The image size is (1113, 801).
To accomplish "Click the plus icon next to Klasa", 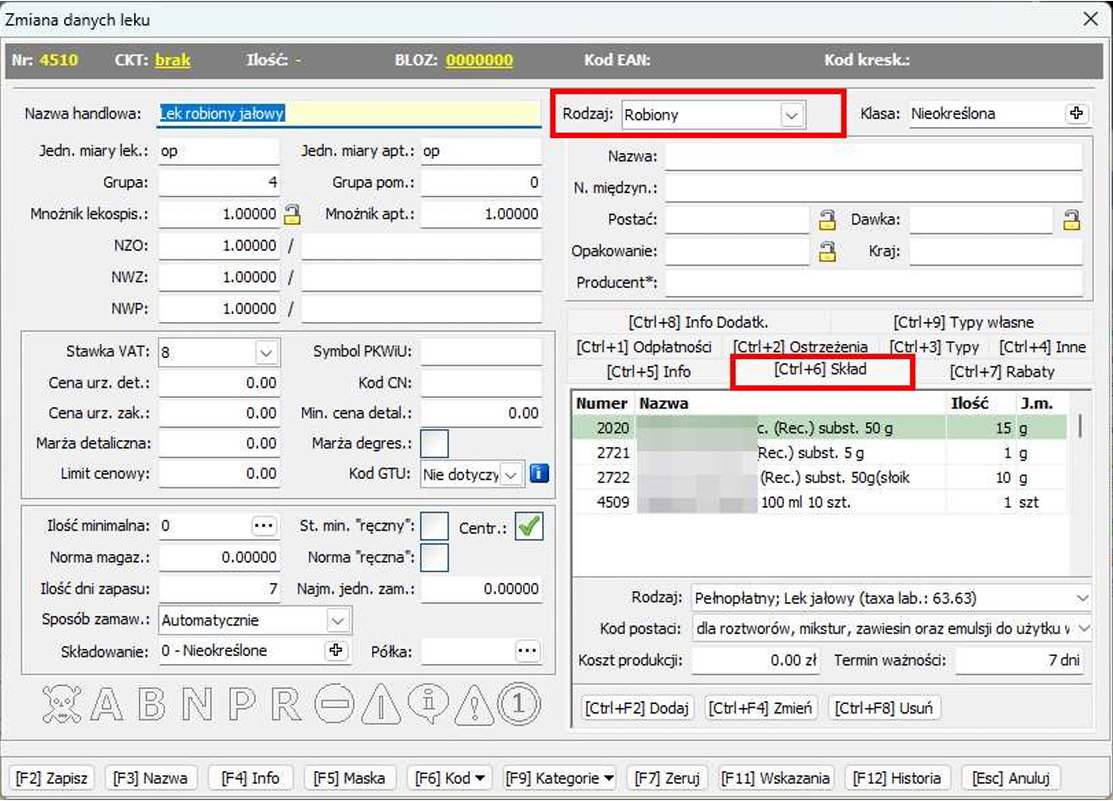I will pos(1076,114).
